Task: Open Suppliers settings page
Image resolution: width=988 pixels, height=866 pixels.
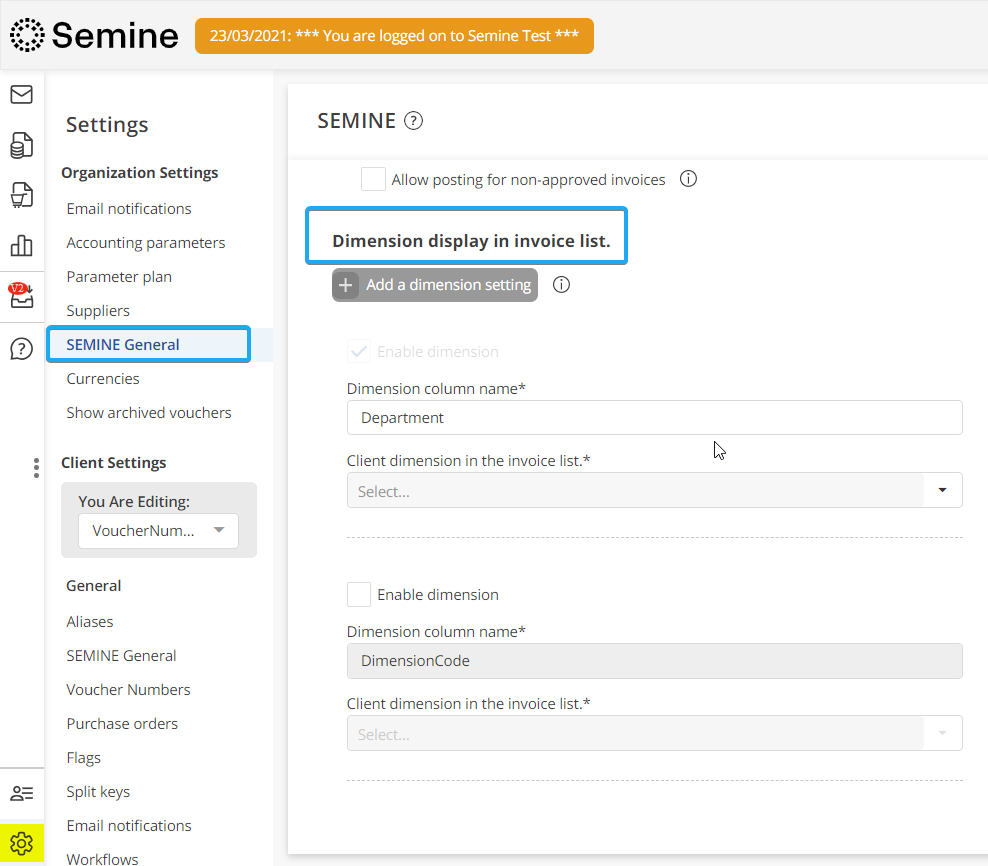Action: point(98,311)
